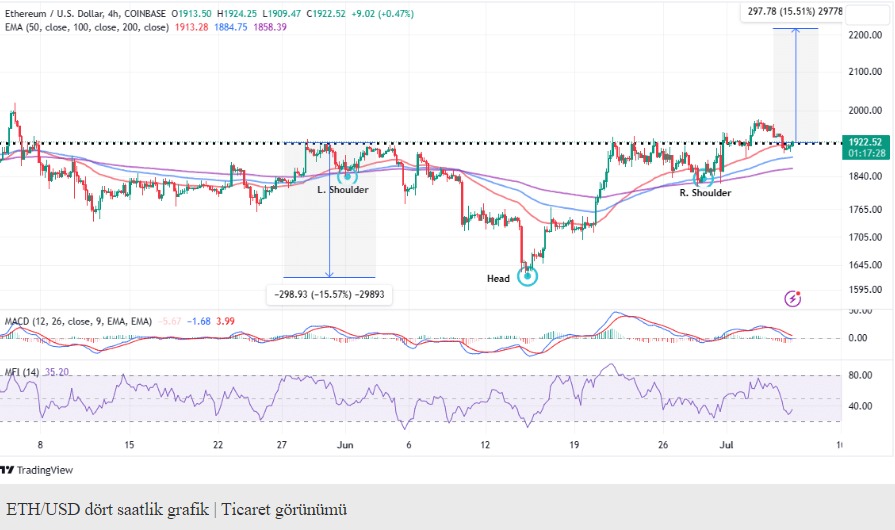Screen dimensions: 895x530
Task: Open the MACD (12, 26, close, 9) indicator legend
Action: [78, 321]
